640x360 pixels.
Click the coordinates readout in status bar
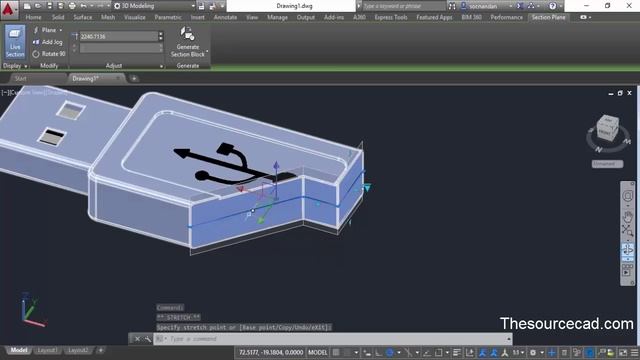(271, 352)
